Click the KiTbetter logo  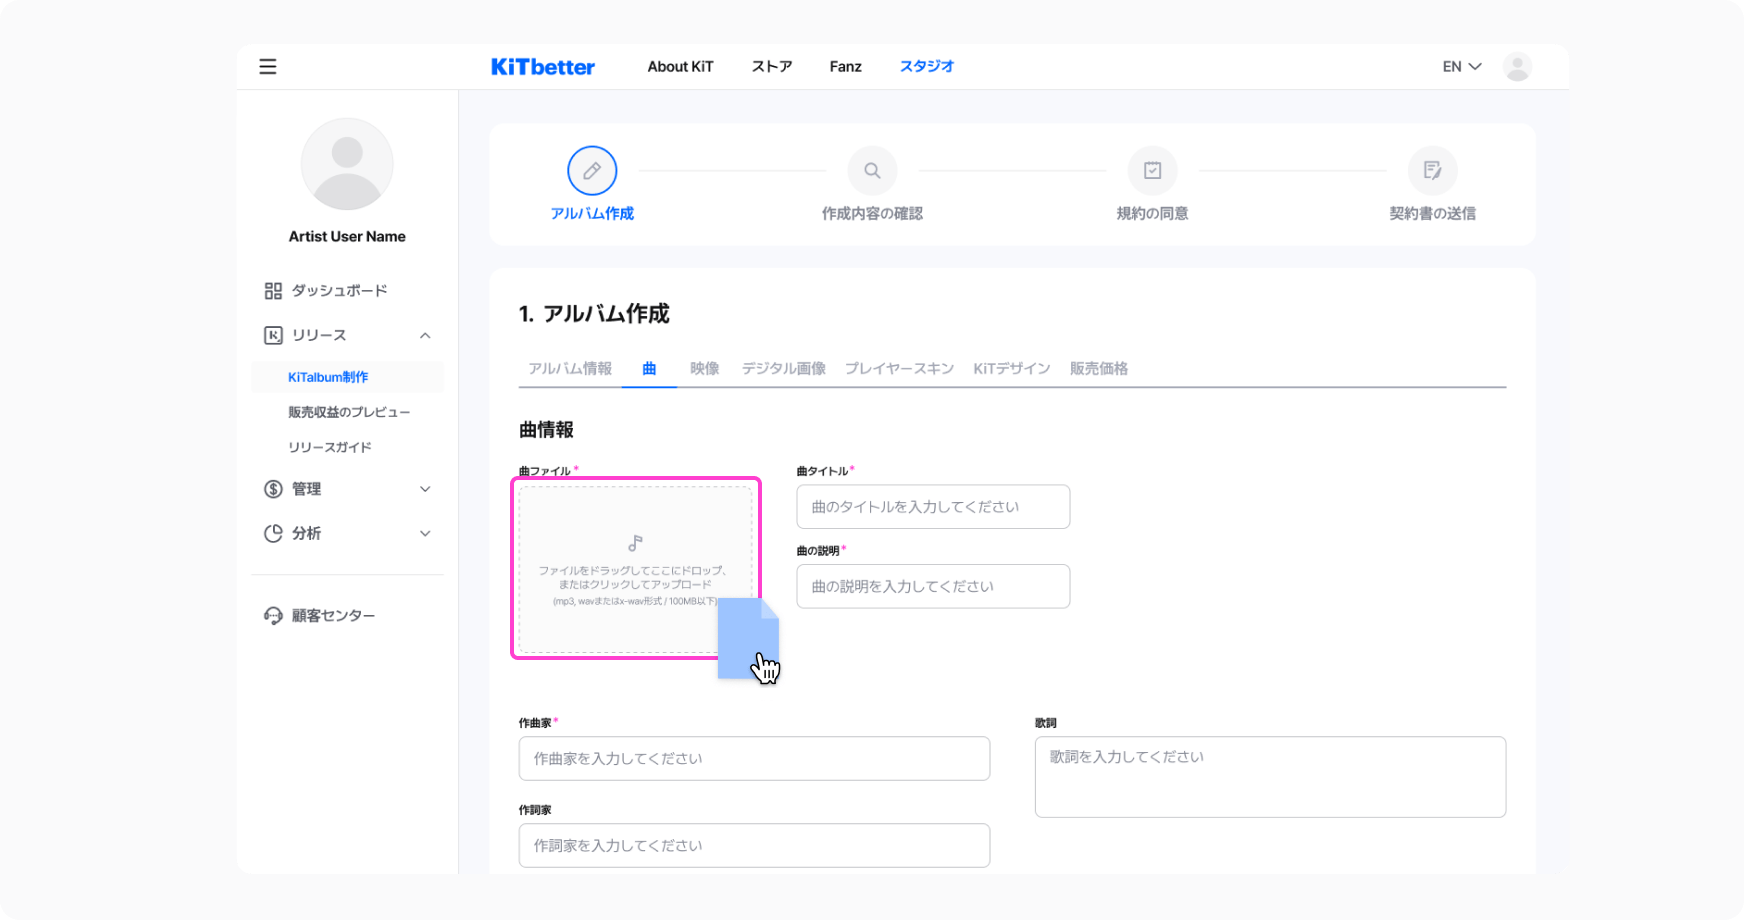[543, 67]
